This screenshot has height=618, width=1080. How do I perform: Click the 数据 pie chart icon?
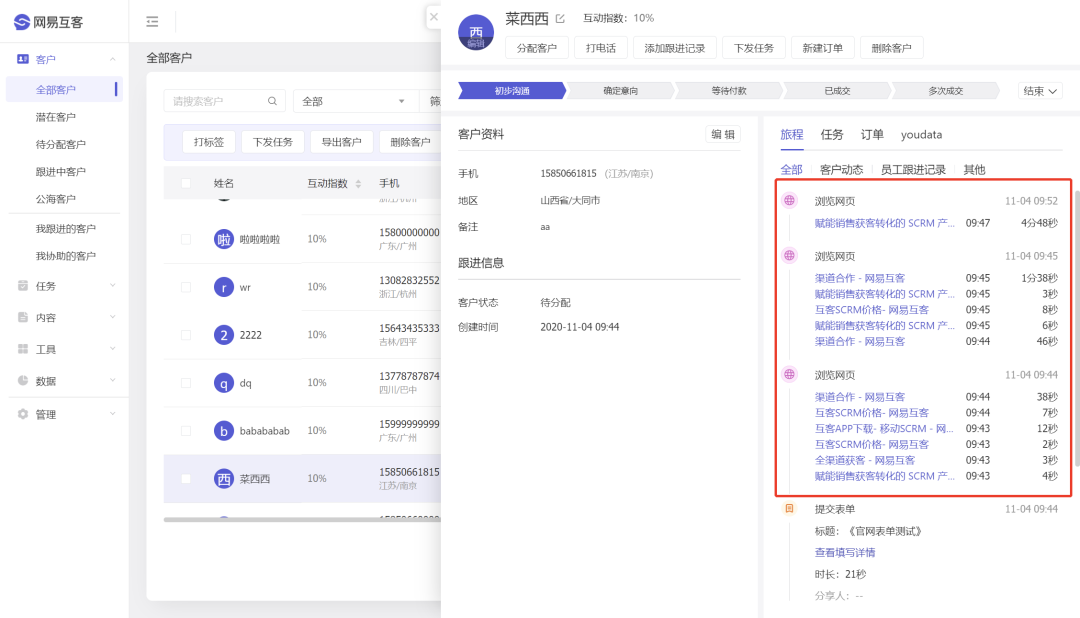(23, 380)
